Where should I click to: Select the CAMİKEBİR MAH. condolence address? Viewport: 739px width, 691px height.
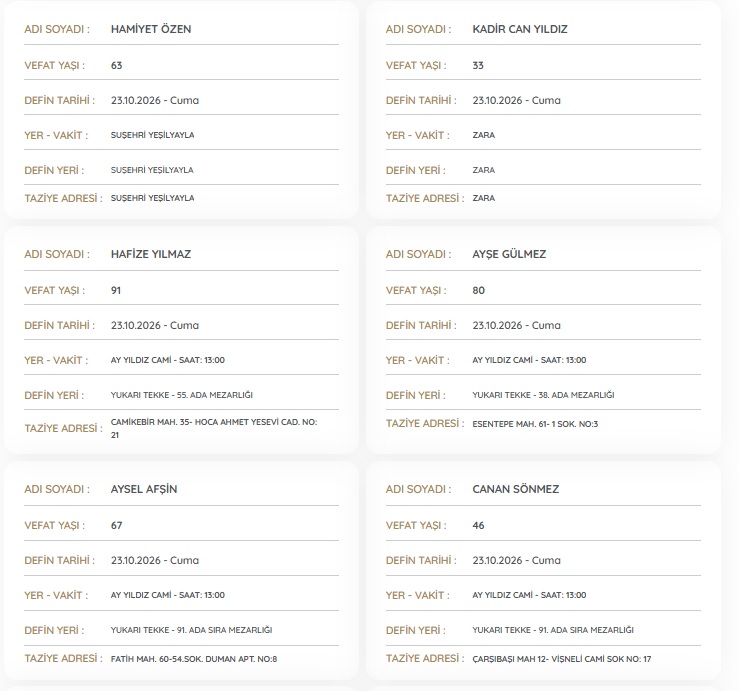(x=214, y=428)
